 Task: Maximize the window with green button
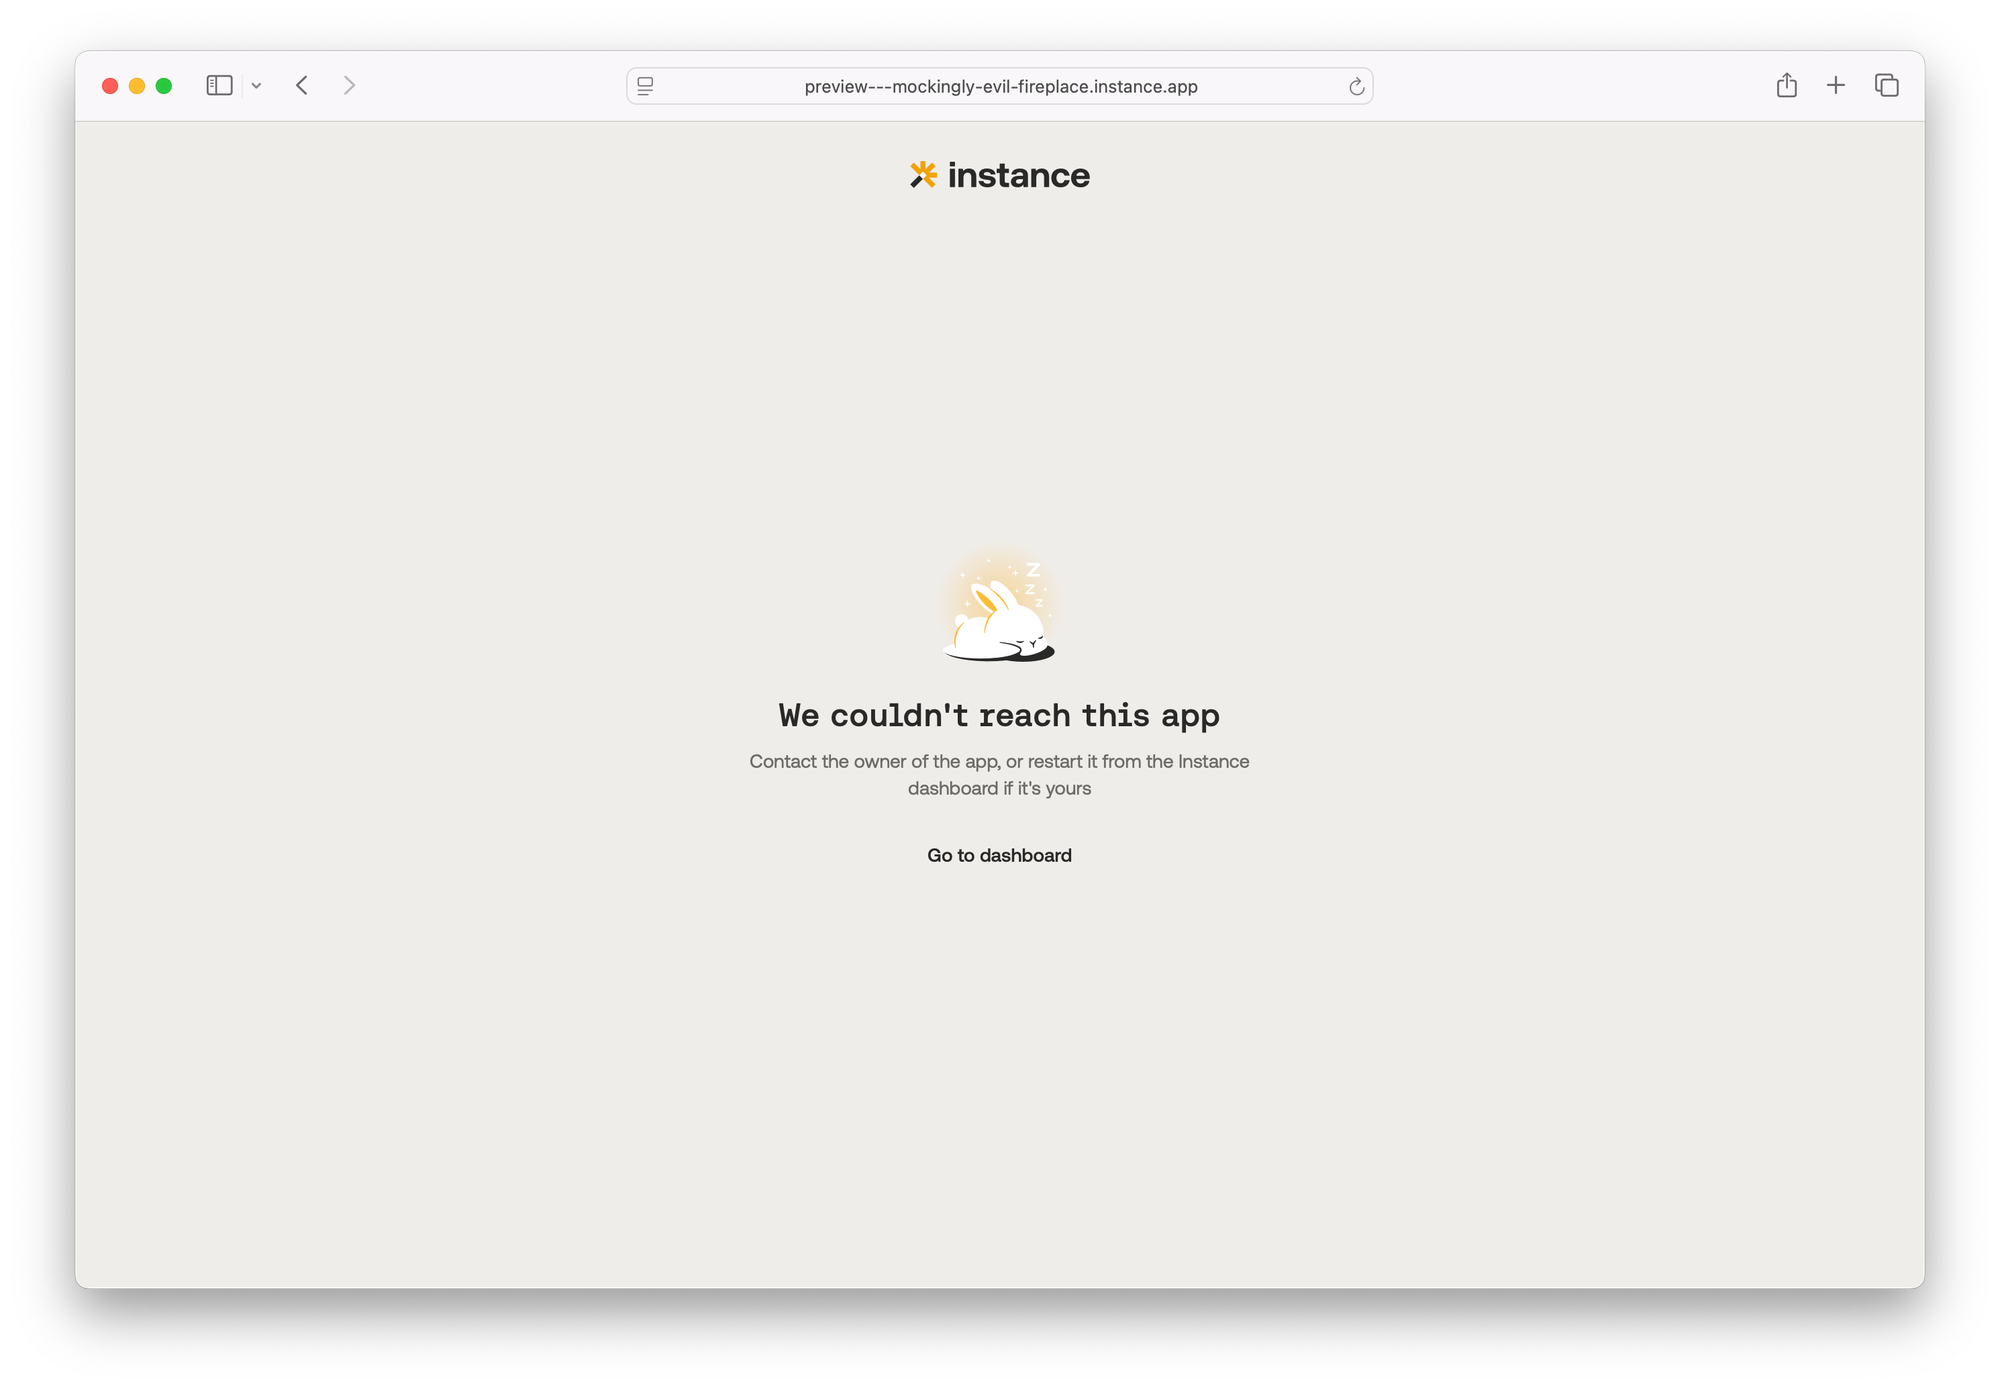pyautogui.click(x=164, y=86)
